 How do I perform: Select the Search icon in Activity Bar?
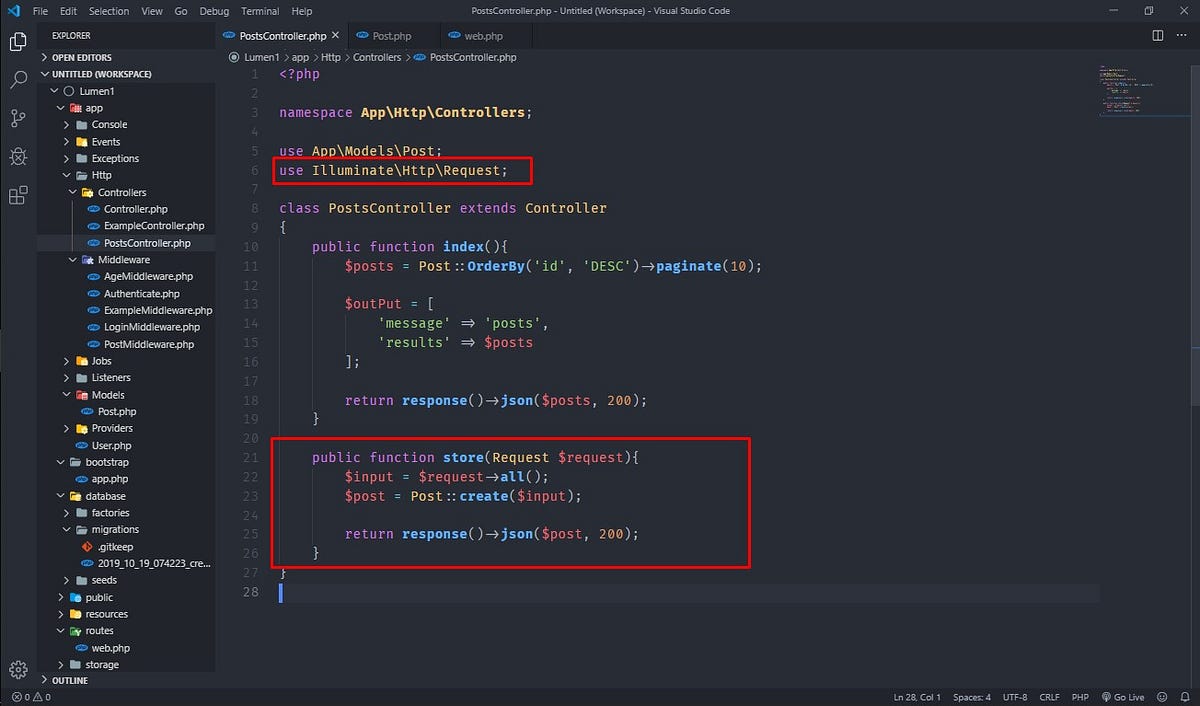point(18,80)
